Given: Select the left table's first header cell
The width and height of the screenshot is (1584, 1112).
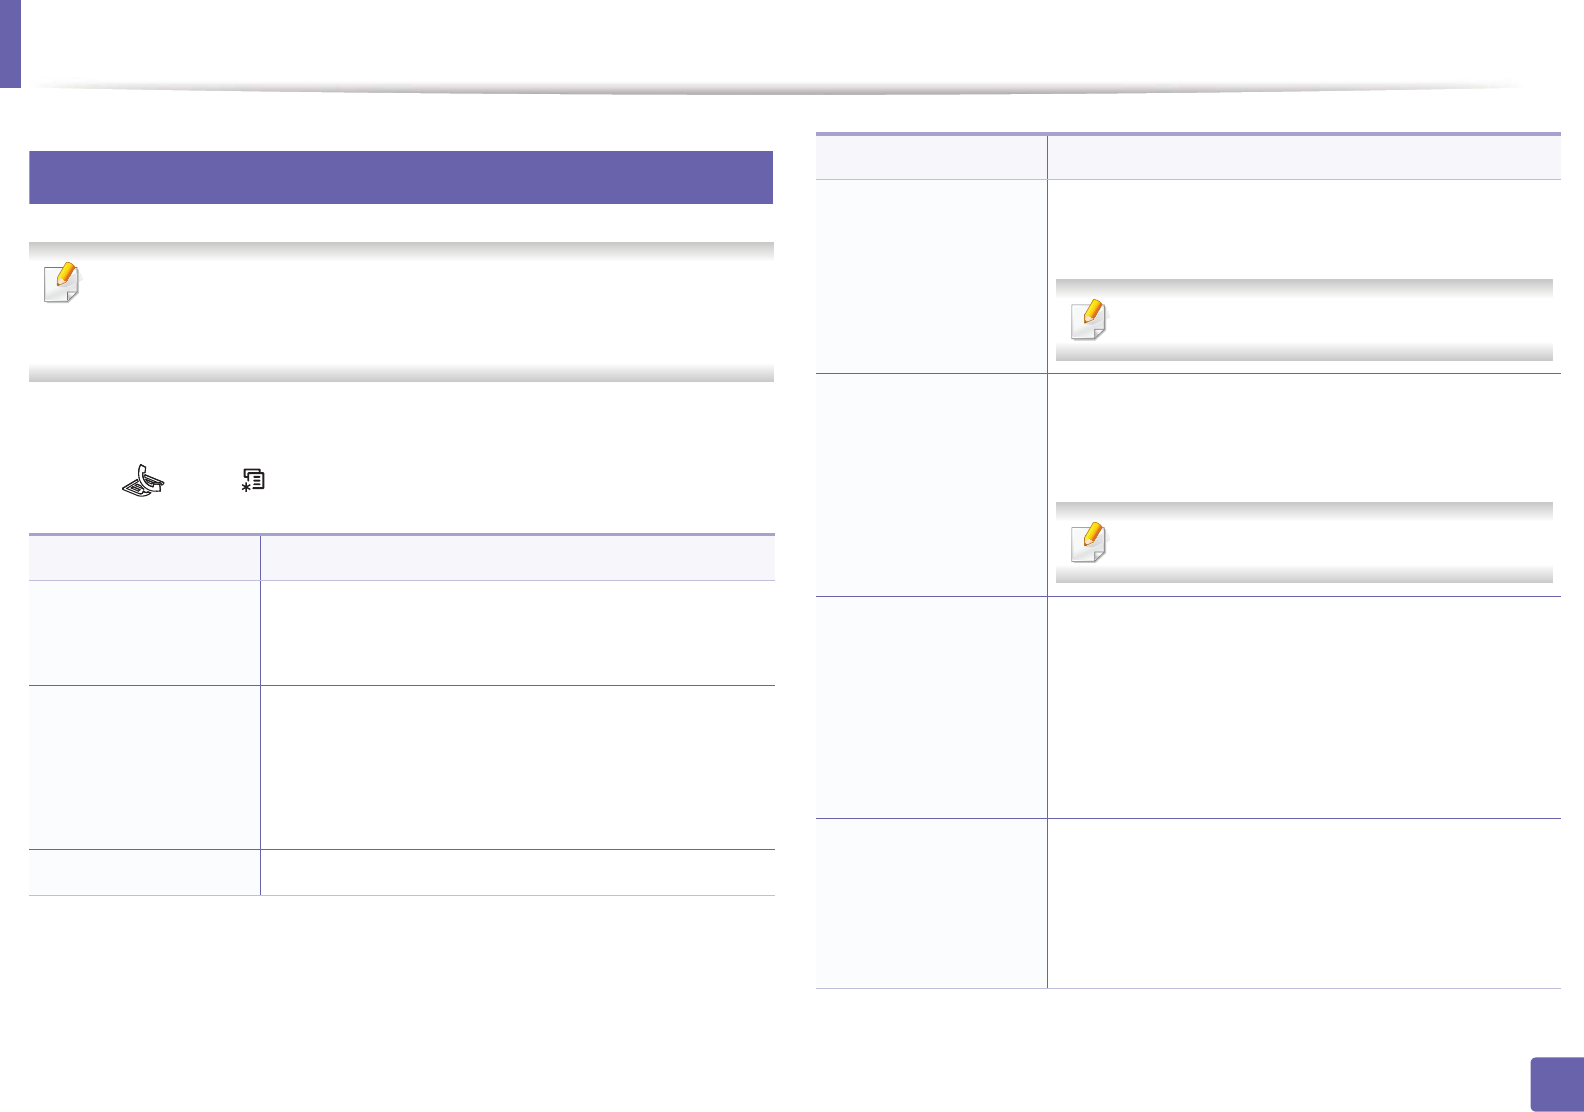Looking at the screenshot, I should (x=144, y=558).
